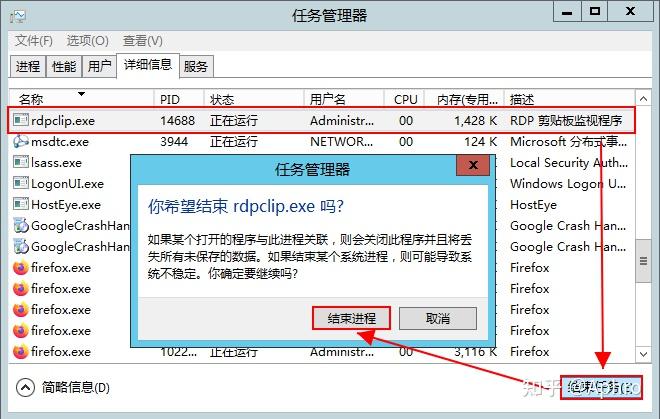
Task: Sort by the 内存(专用 column header
Action: [x=464, y=99]
